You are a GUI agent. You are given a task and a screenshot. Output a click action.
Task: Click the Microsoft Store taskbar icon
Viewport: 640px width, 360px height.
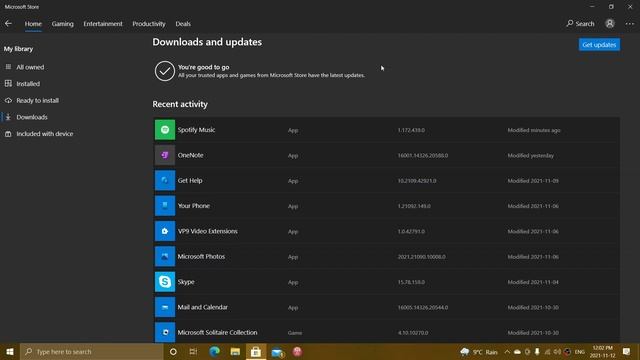click(256, 351)
